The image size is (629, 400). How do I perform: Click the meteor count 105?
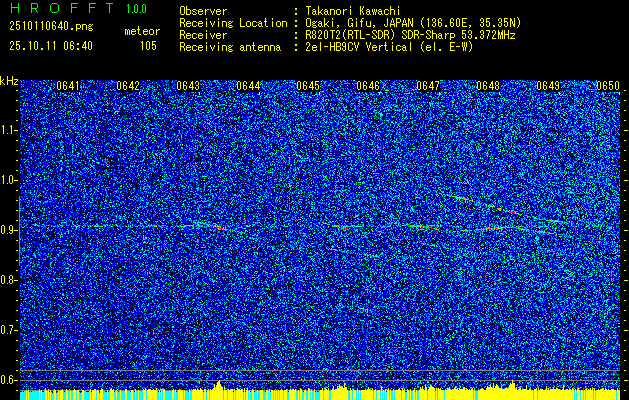click(148, 46)
